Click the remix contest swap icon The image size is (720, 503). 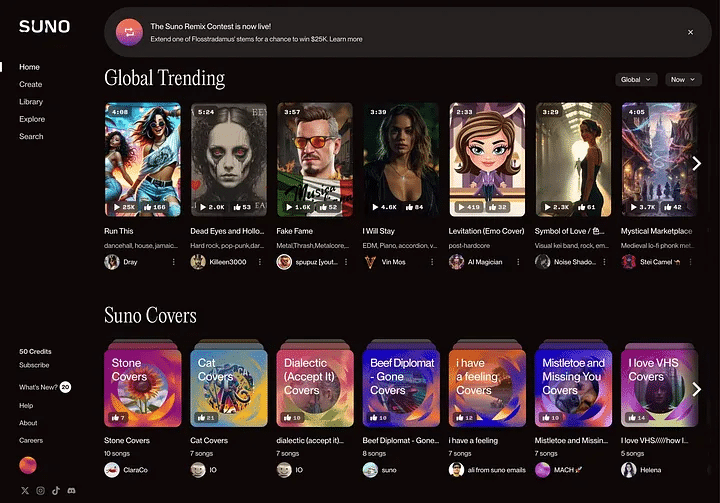tap(129, 32)
